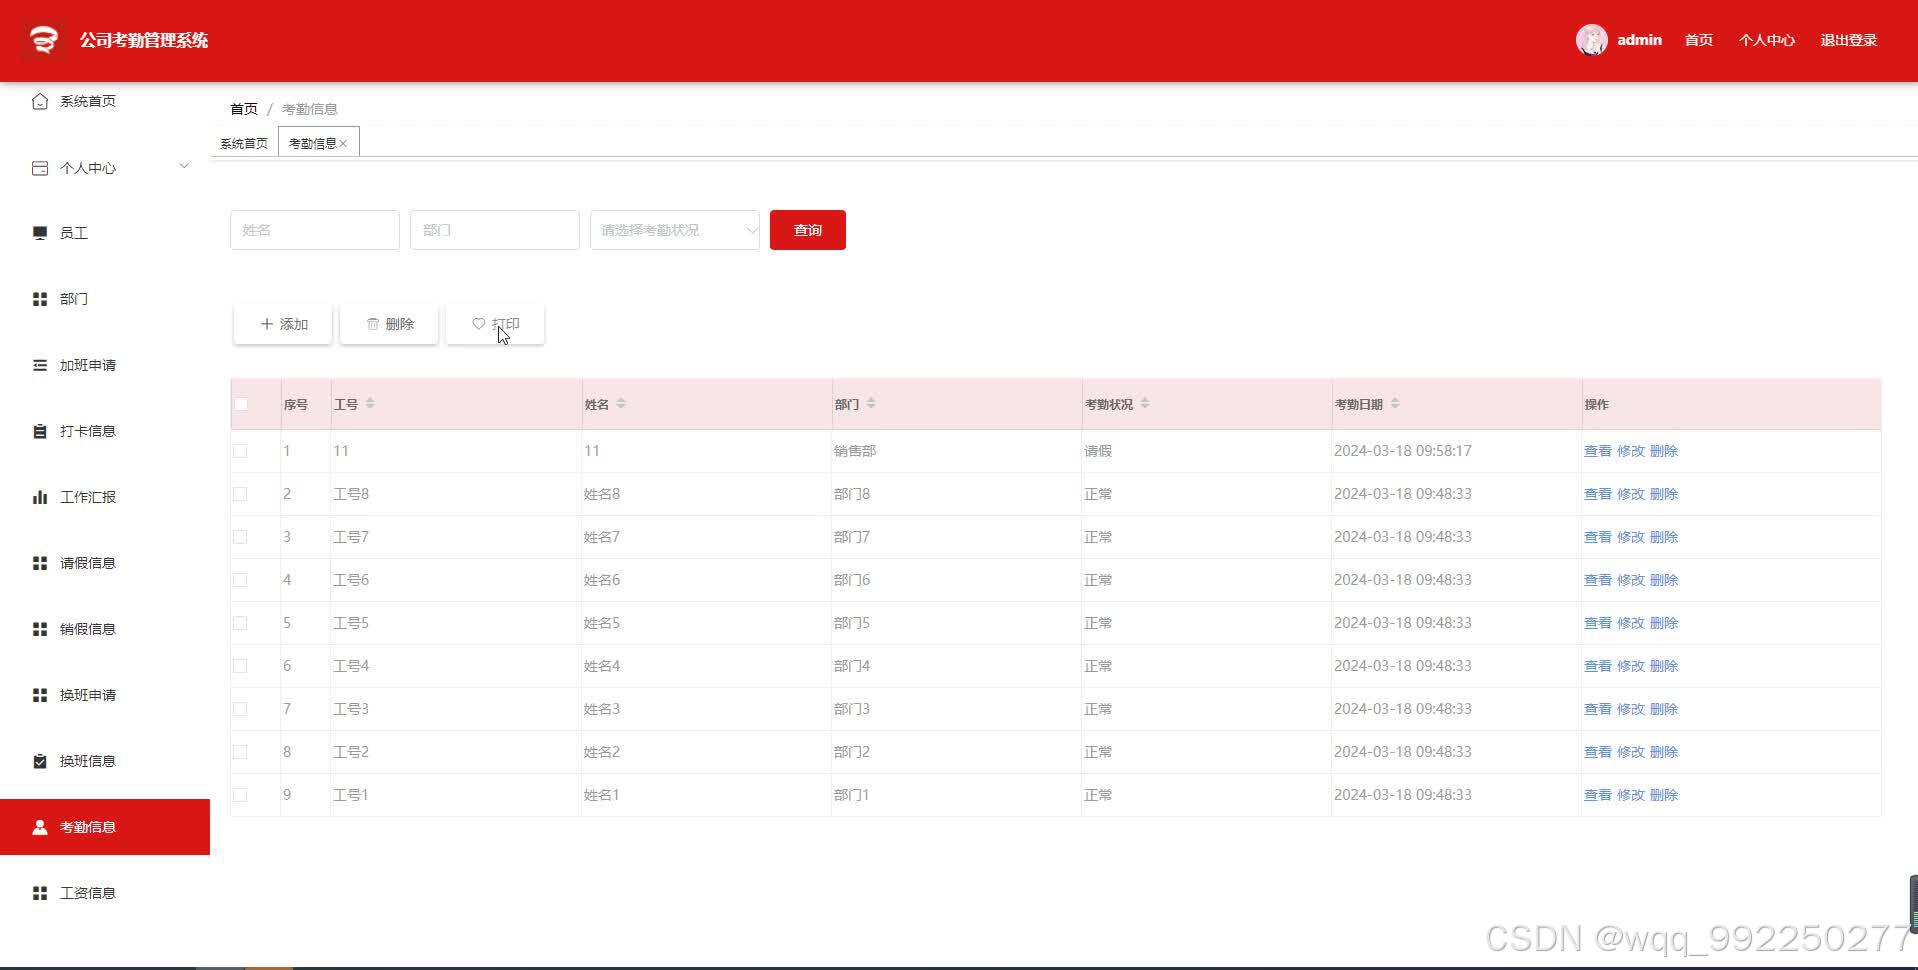Viewport: 1918px width, 970px height.
Task: Click the 加班申请 list icon in sidebar
Action: 40,365
